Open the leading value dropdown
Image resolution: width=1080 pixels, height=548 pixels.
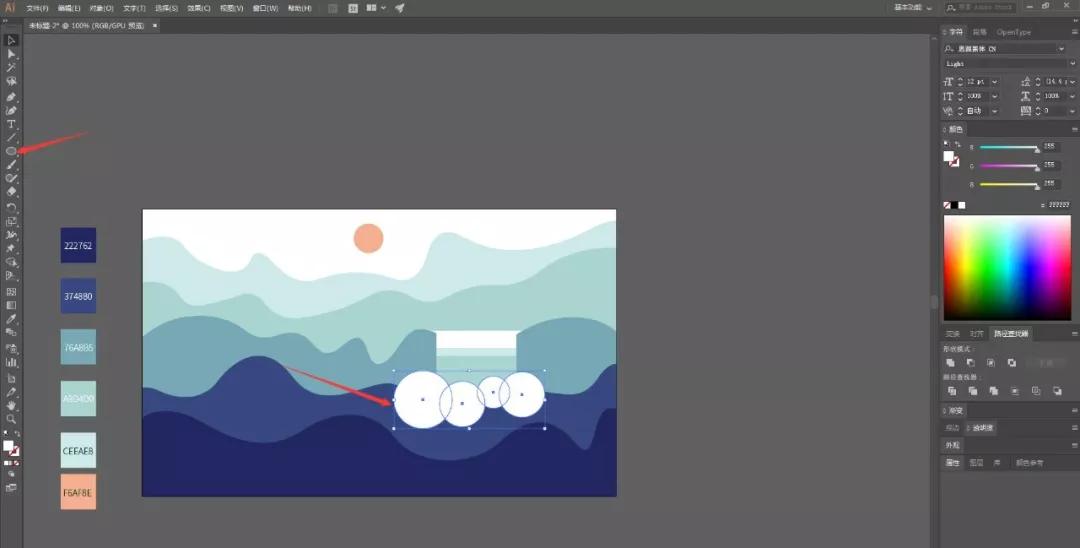(1073, 81)
